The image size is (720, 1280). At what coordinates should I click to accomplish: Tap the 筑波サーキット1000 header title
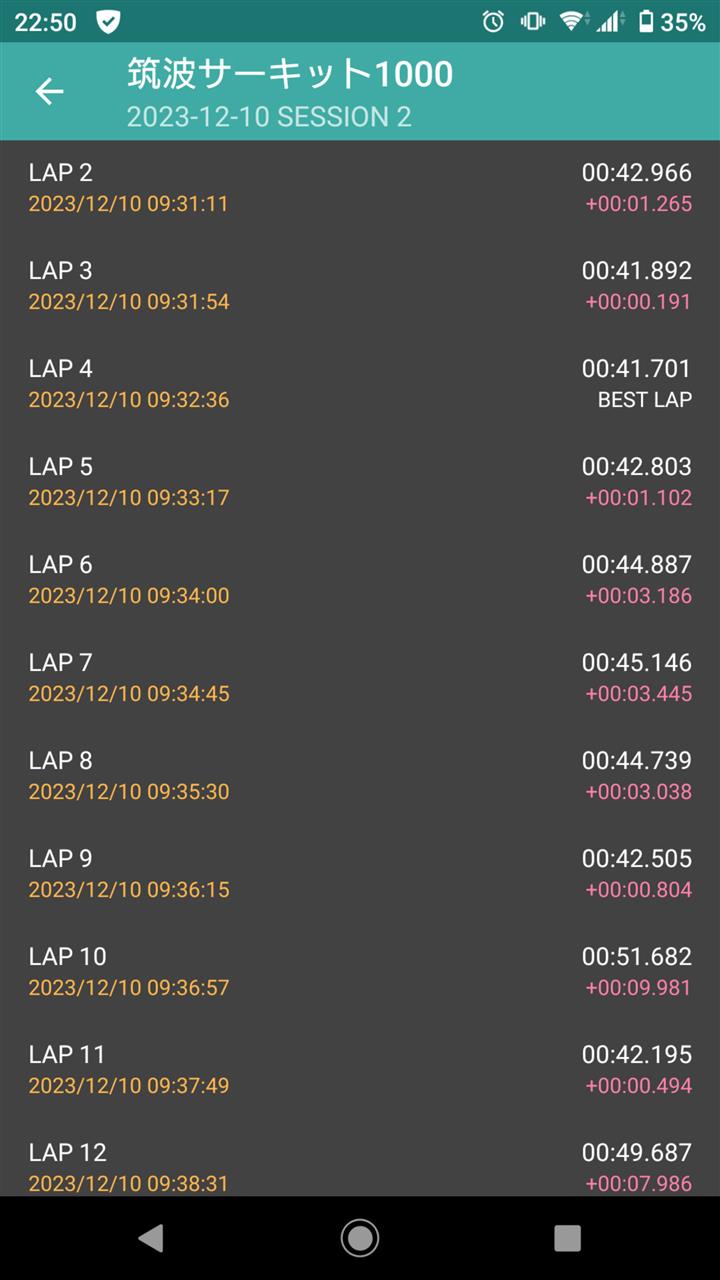click(x=290, y=74)
